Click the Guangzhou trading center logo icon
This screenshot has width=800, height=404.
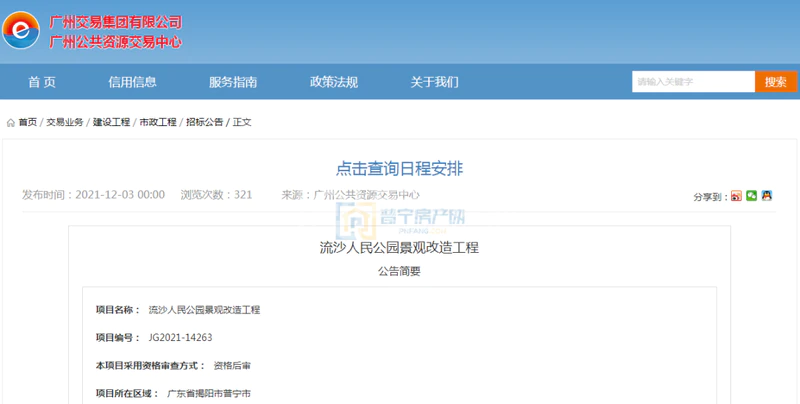coord(21,30)
